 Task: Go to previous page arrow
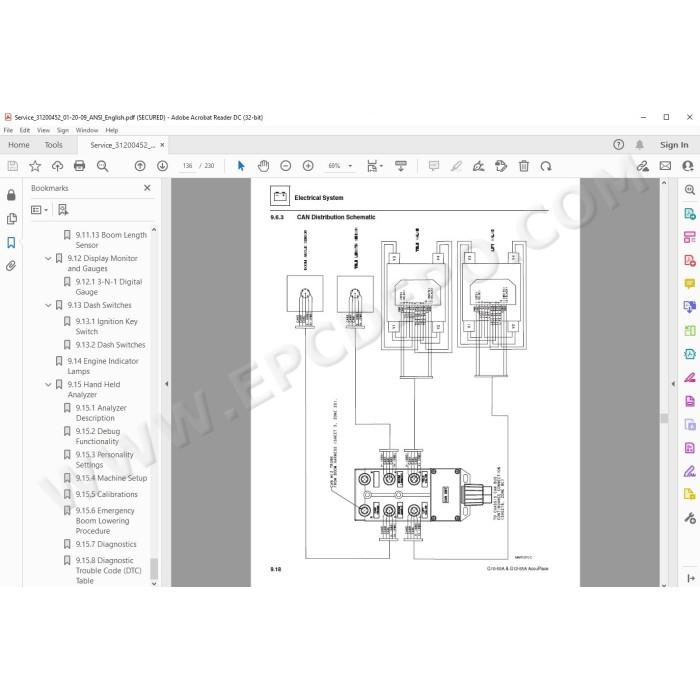[x=140, y=166]
